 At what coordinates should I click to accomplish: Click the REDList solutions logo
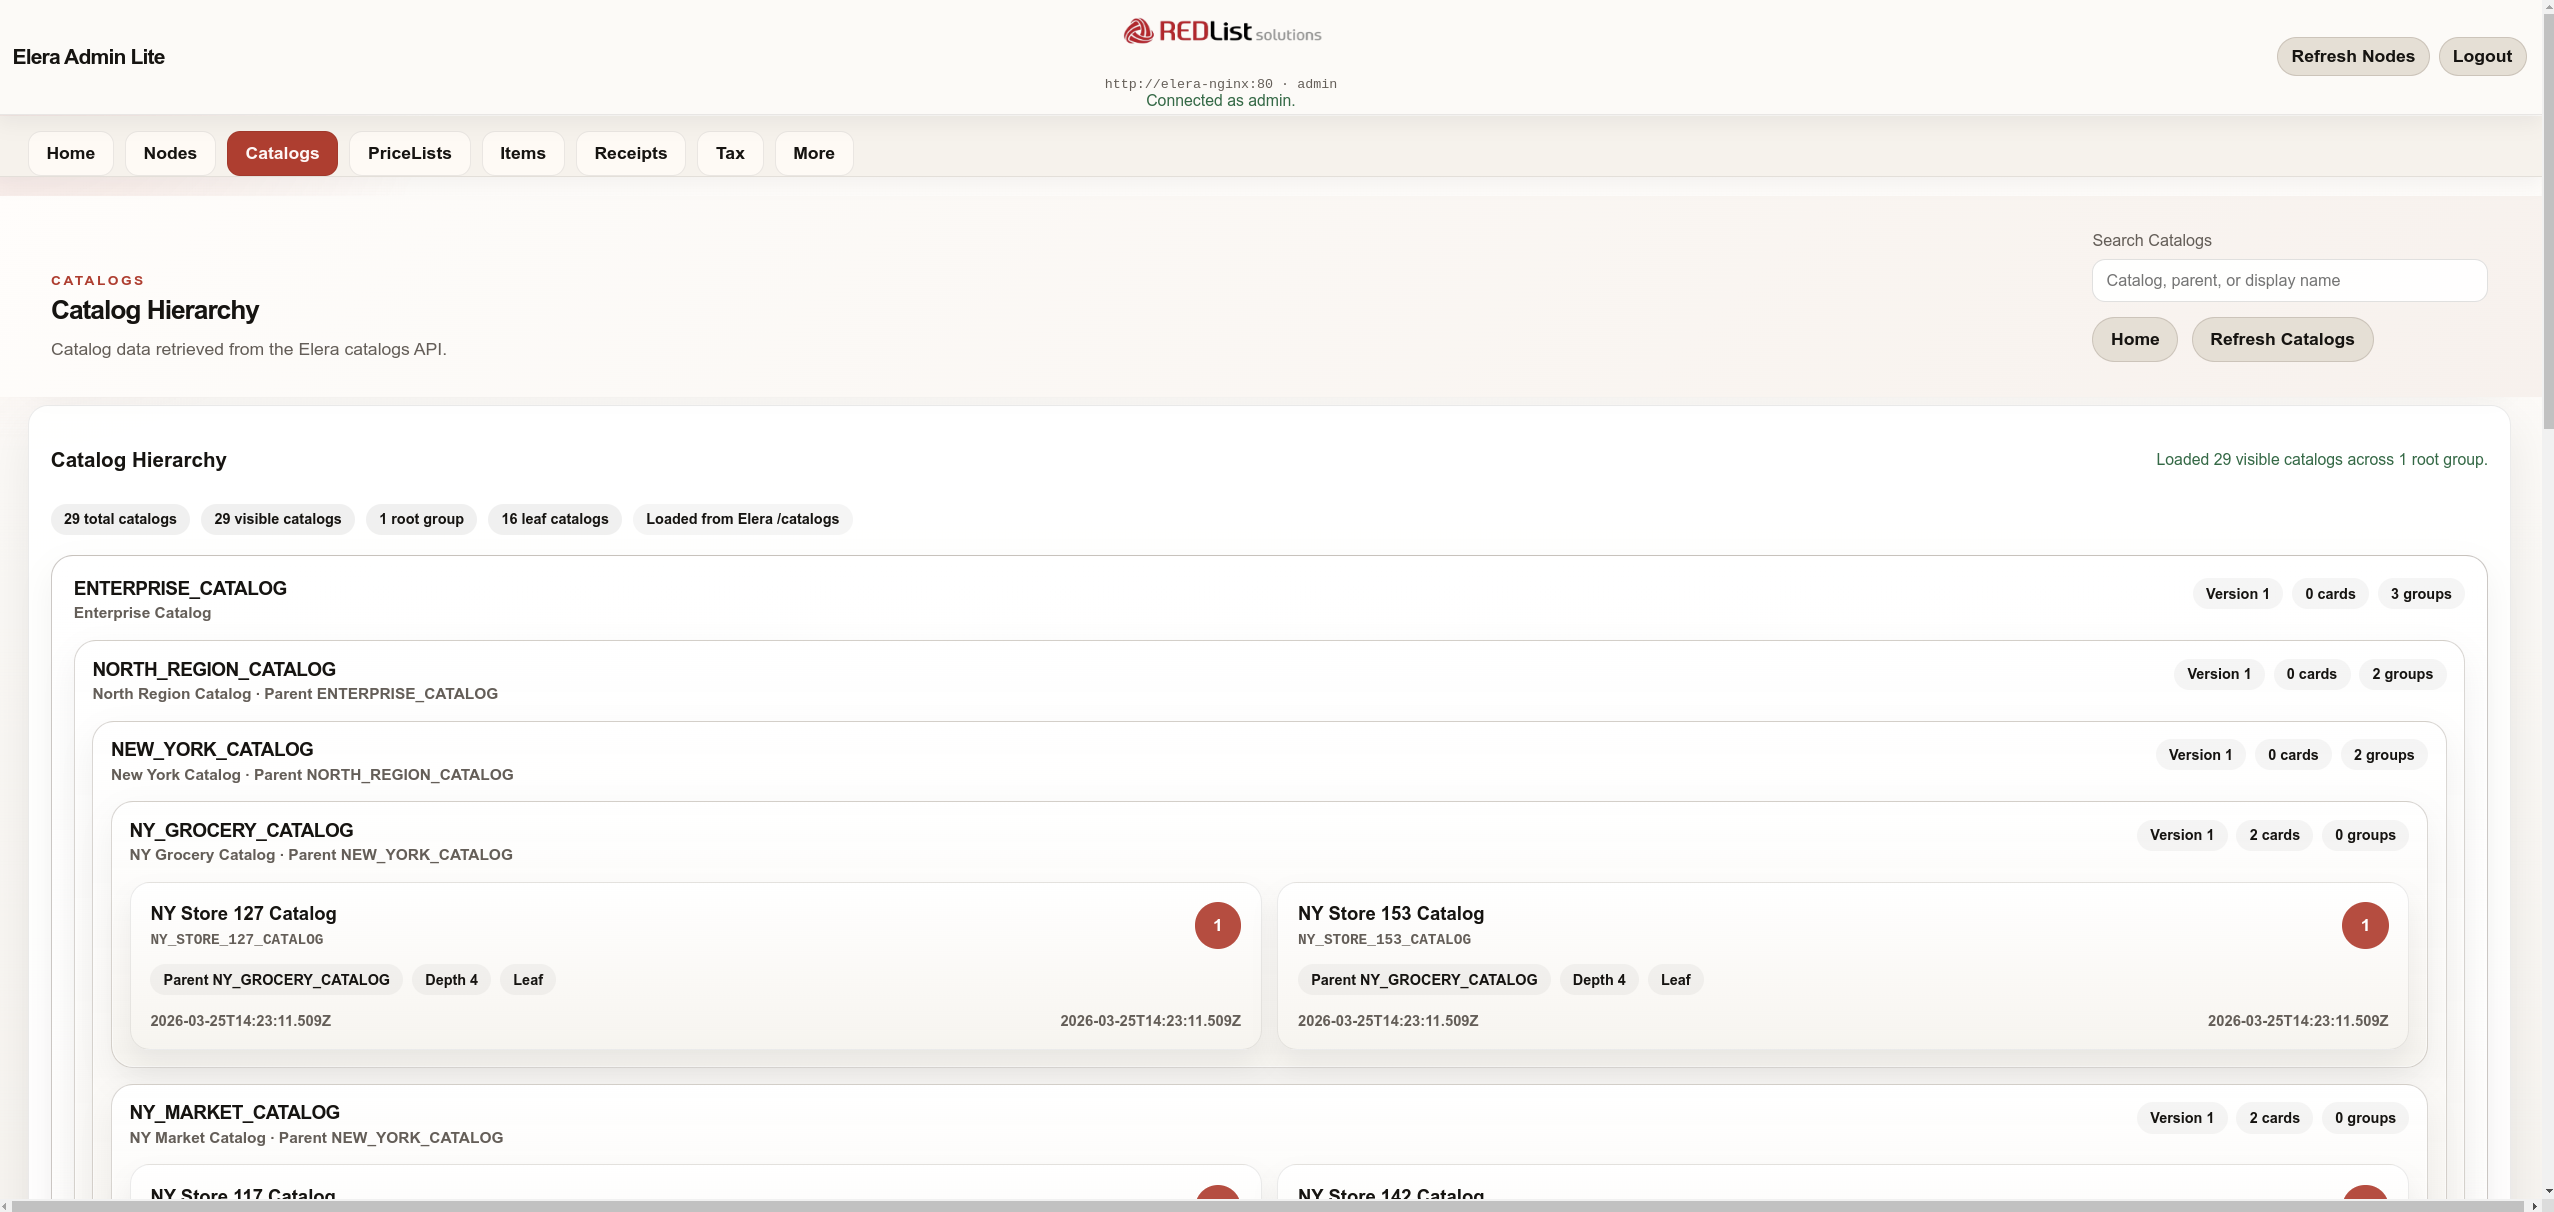pyautogui.click(x=1221, y=32)
